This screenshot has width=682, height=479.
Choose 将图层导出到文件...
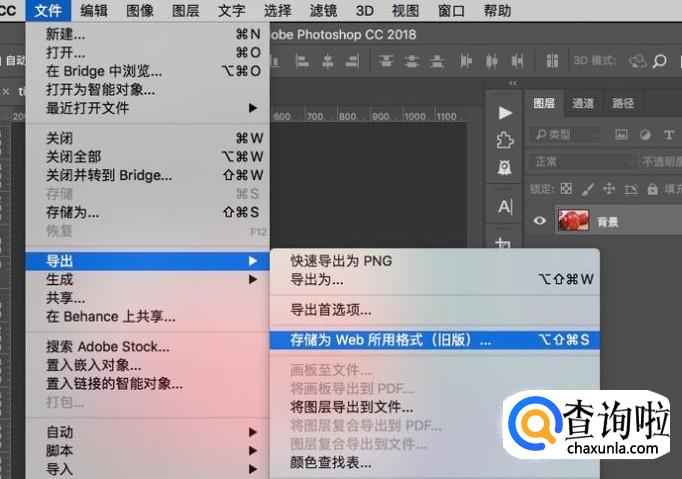(435, 407)
